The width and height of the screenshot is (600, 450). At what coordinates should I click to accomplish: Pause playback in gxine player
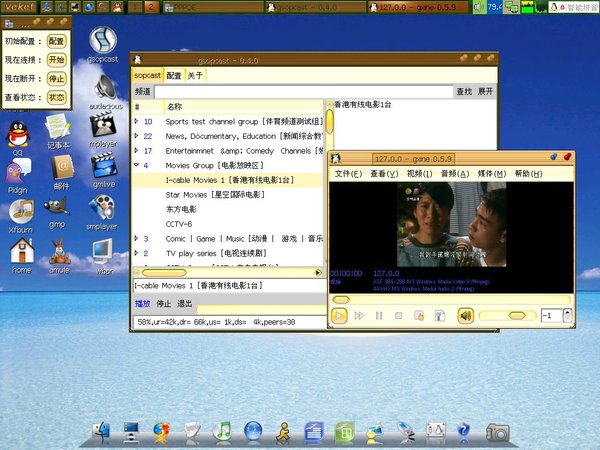pyautogui.click(x=379, y=316)
